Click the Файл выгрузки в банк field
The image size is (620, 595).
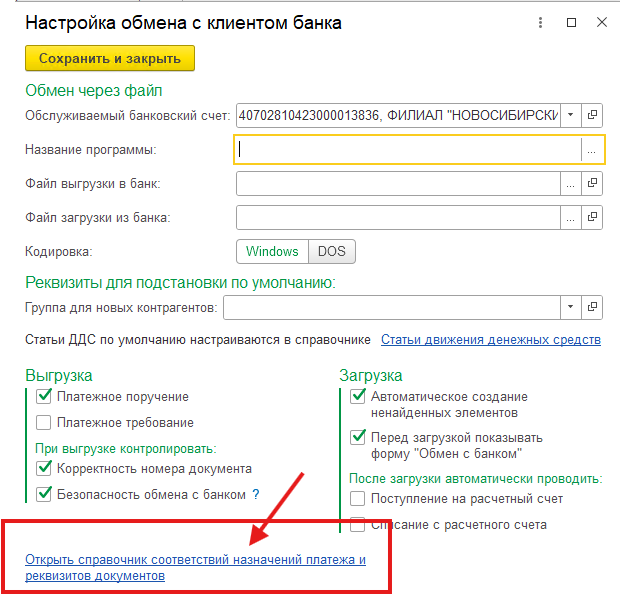(398, 183)
